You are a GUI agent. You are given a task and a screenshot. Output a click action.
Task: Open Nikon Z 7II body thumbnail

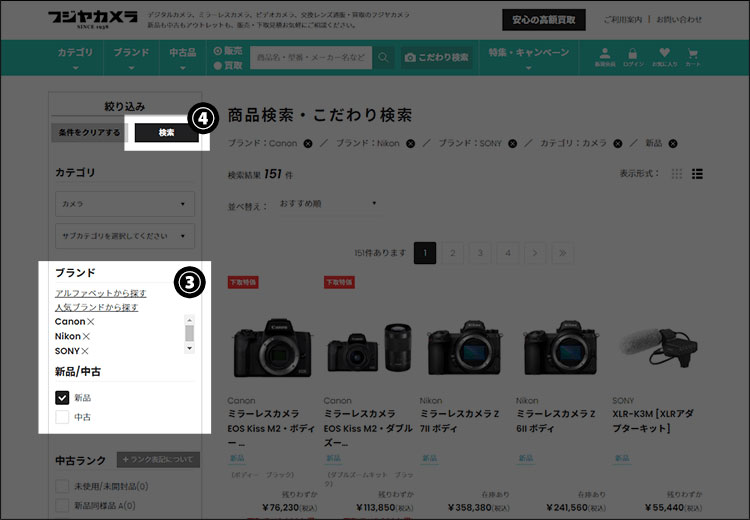click(464, 348)
